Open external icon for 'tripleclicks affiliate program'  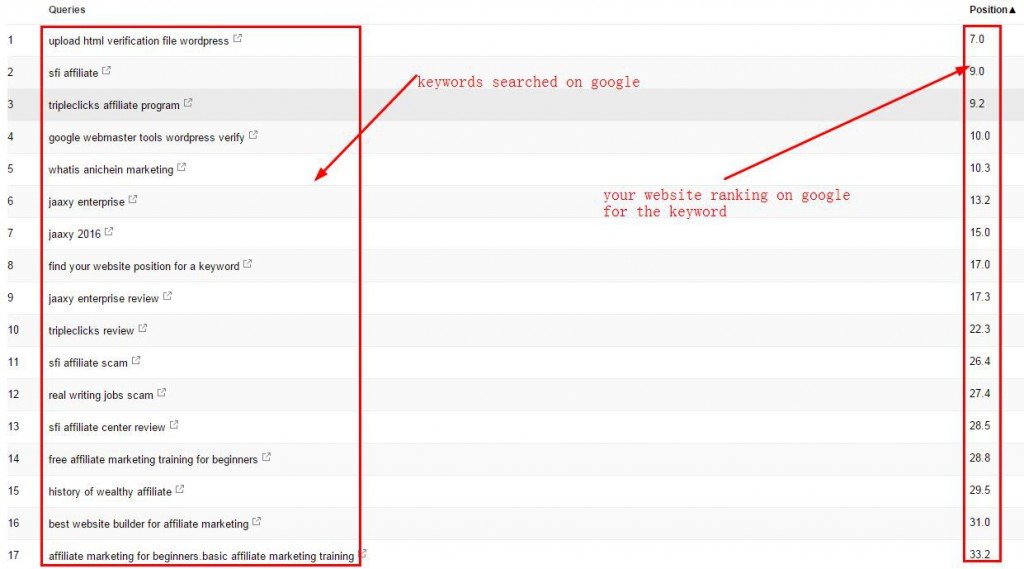click(189, 103)
